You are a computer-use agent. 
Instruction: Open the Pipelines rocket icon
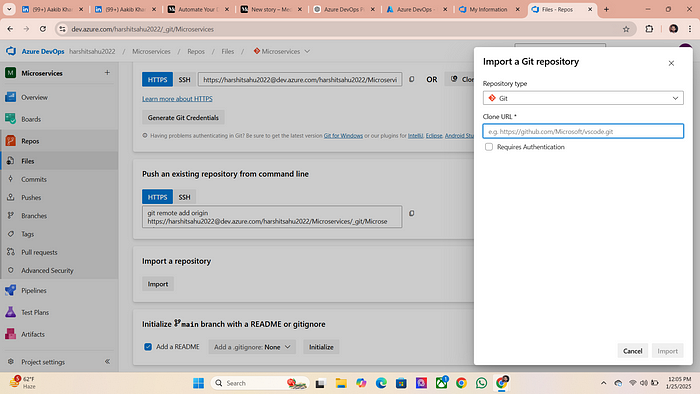tap(11, 290)
